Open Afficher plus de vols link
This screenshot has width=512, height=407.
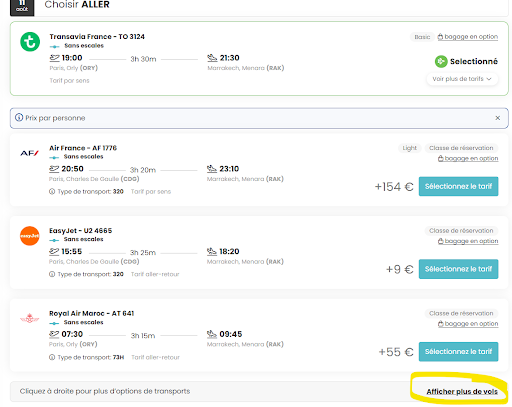coord(462,392)
